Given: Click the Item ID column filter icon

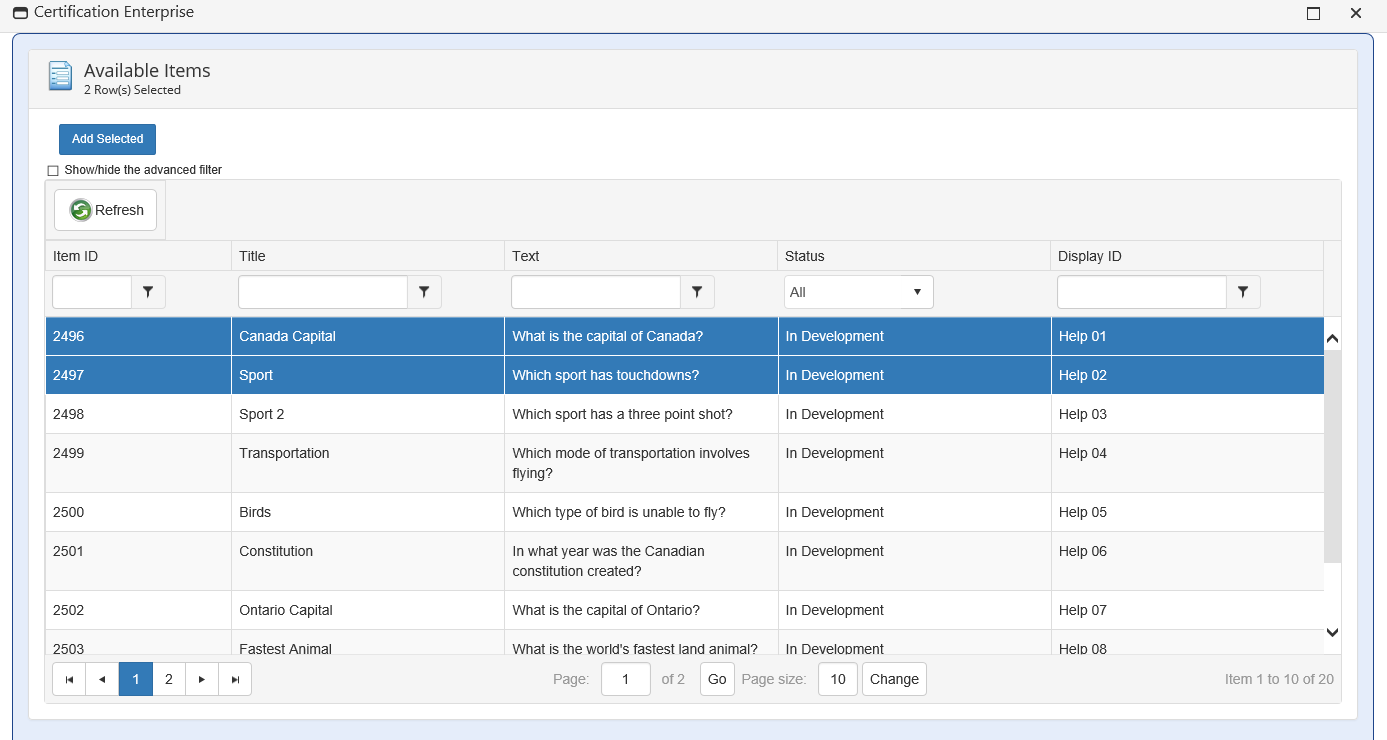Looking at the screenshot, I should 148,292.
